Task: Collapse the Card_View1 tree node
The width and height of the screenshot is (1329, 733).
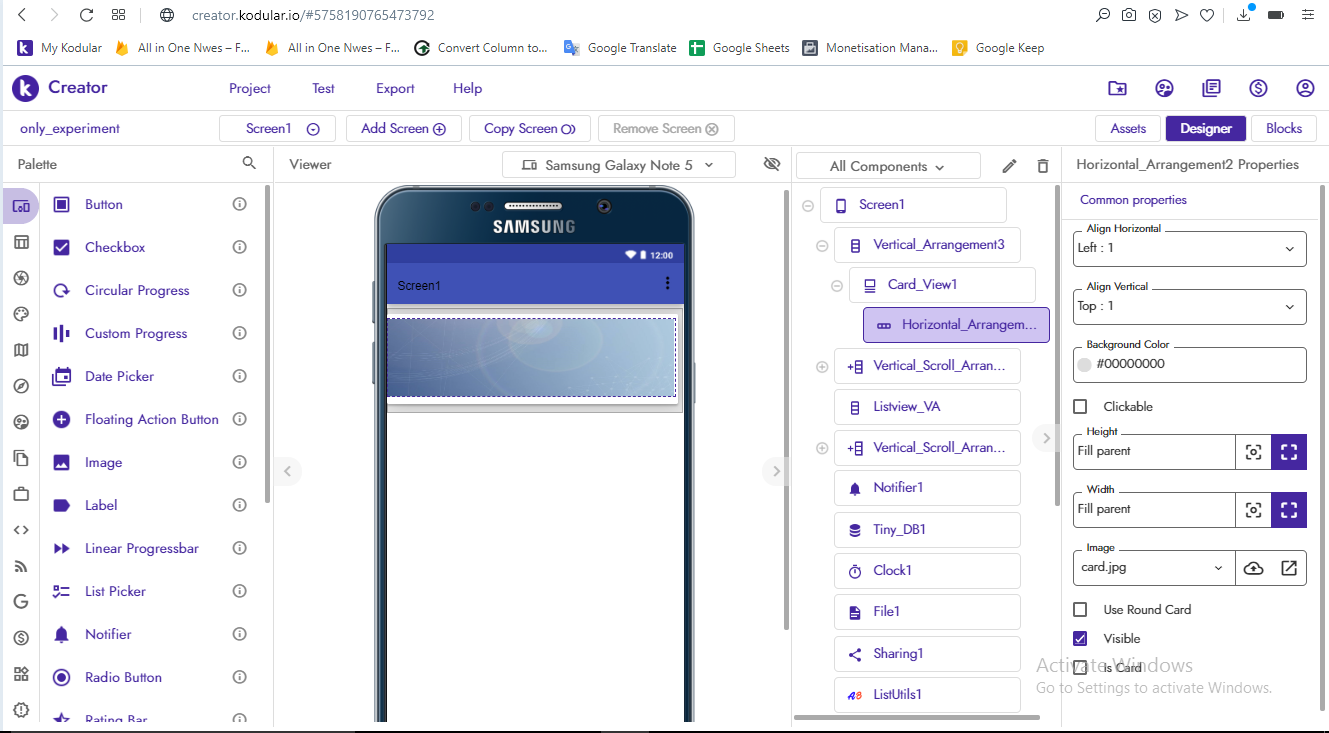Action: pyautogui.click(x=837, y=286)
